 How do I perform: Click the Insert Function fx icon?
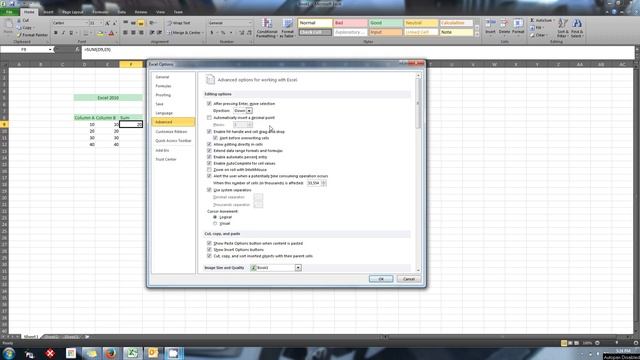coord(77,49)
